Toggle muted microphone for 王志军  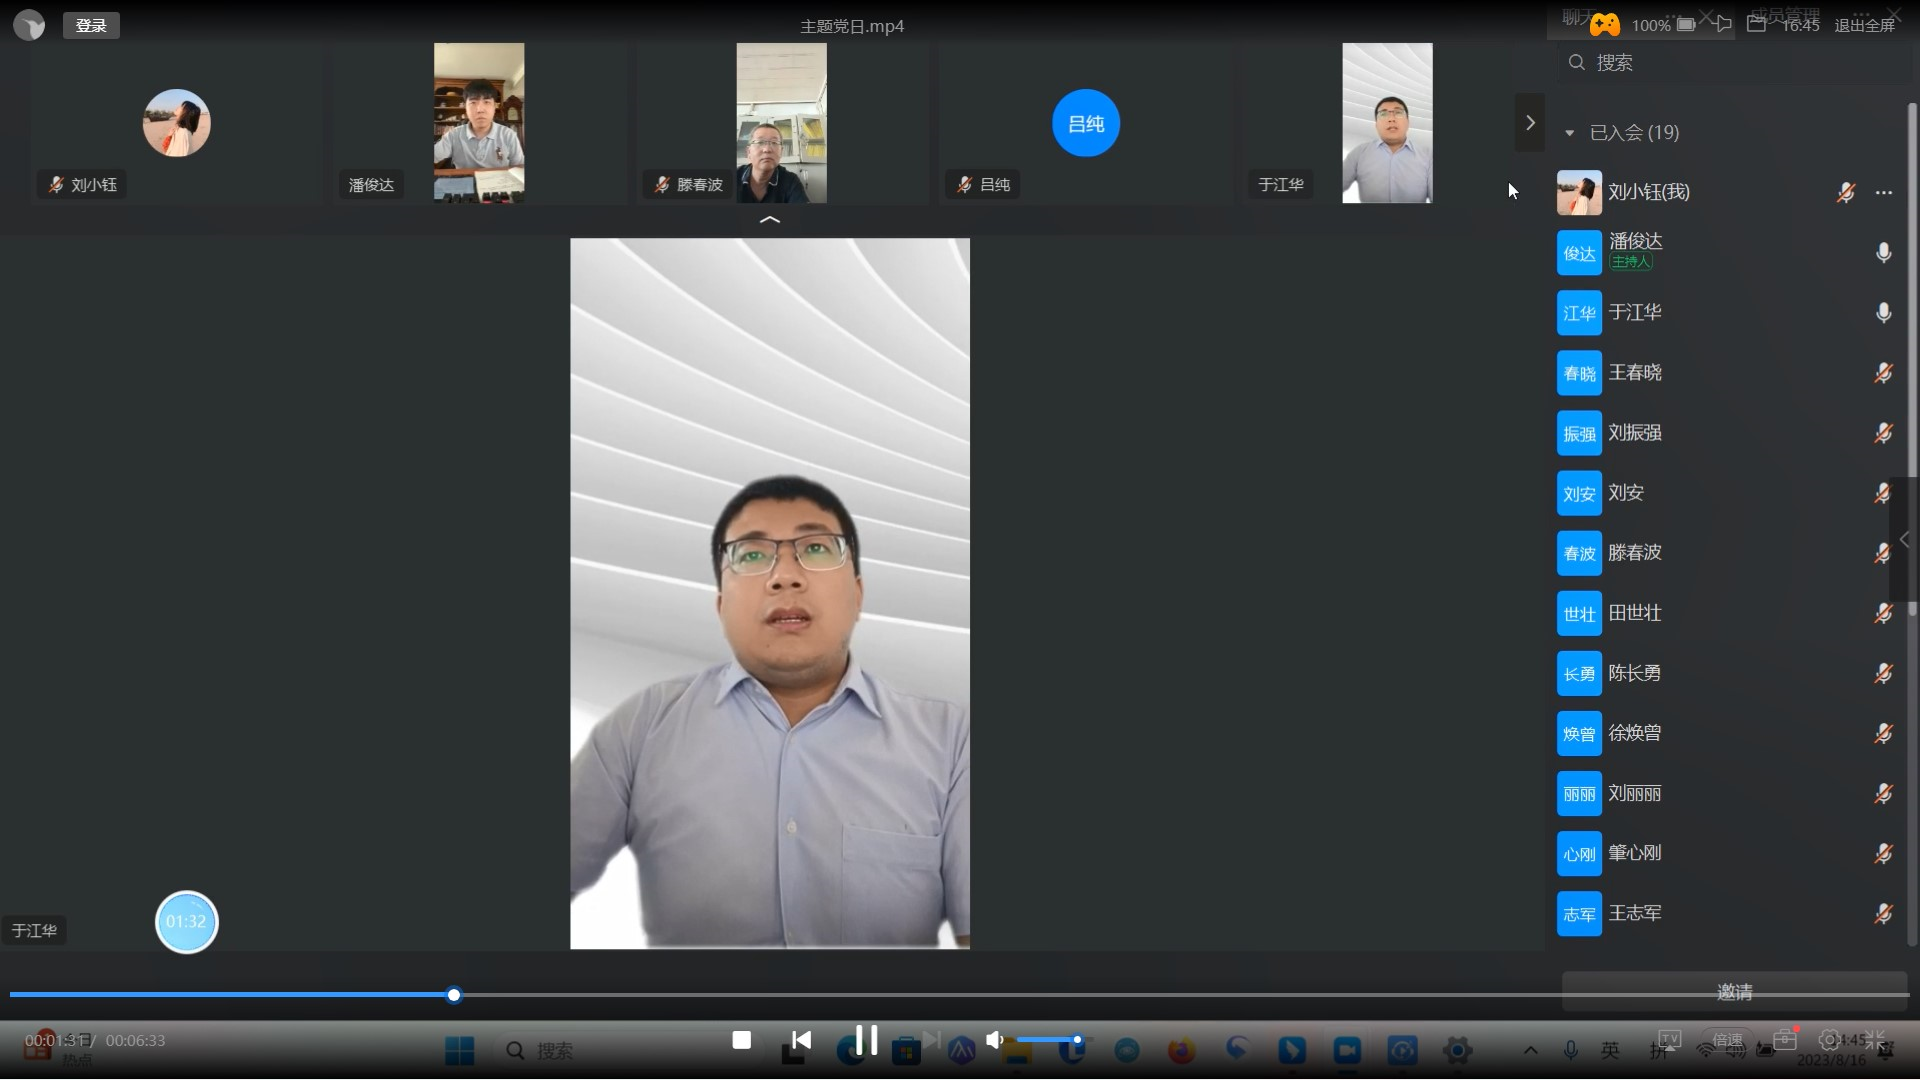(x=1883, y=913)
